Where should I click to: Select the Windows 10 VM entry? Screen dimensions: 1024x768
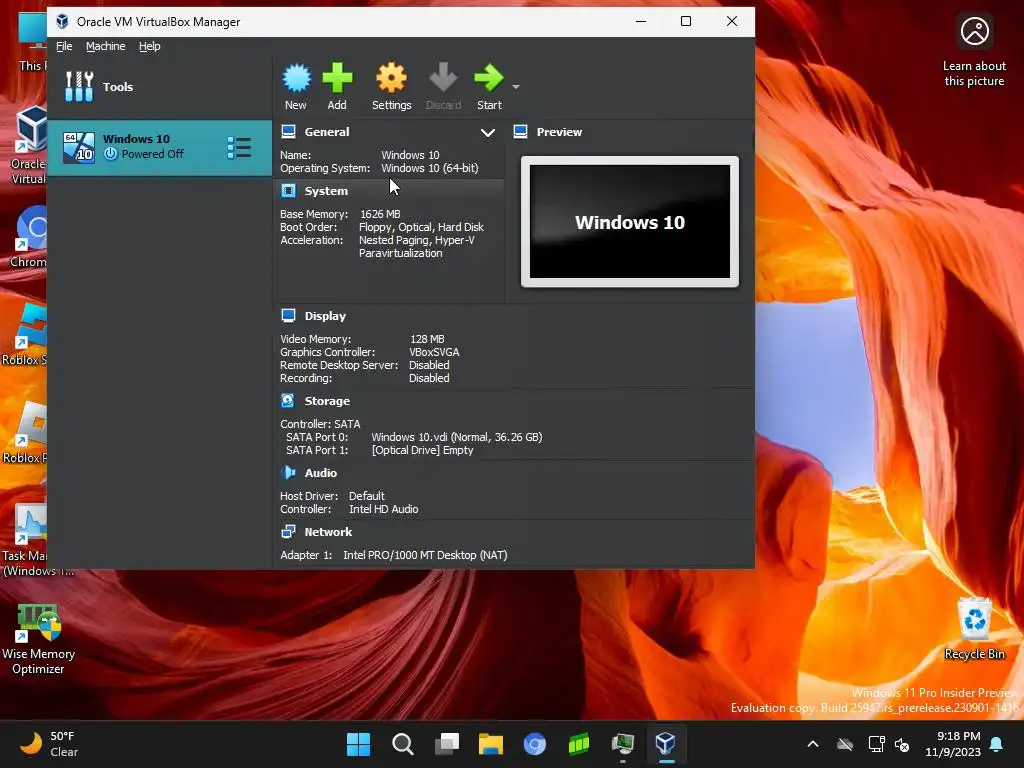[159, 147]
